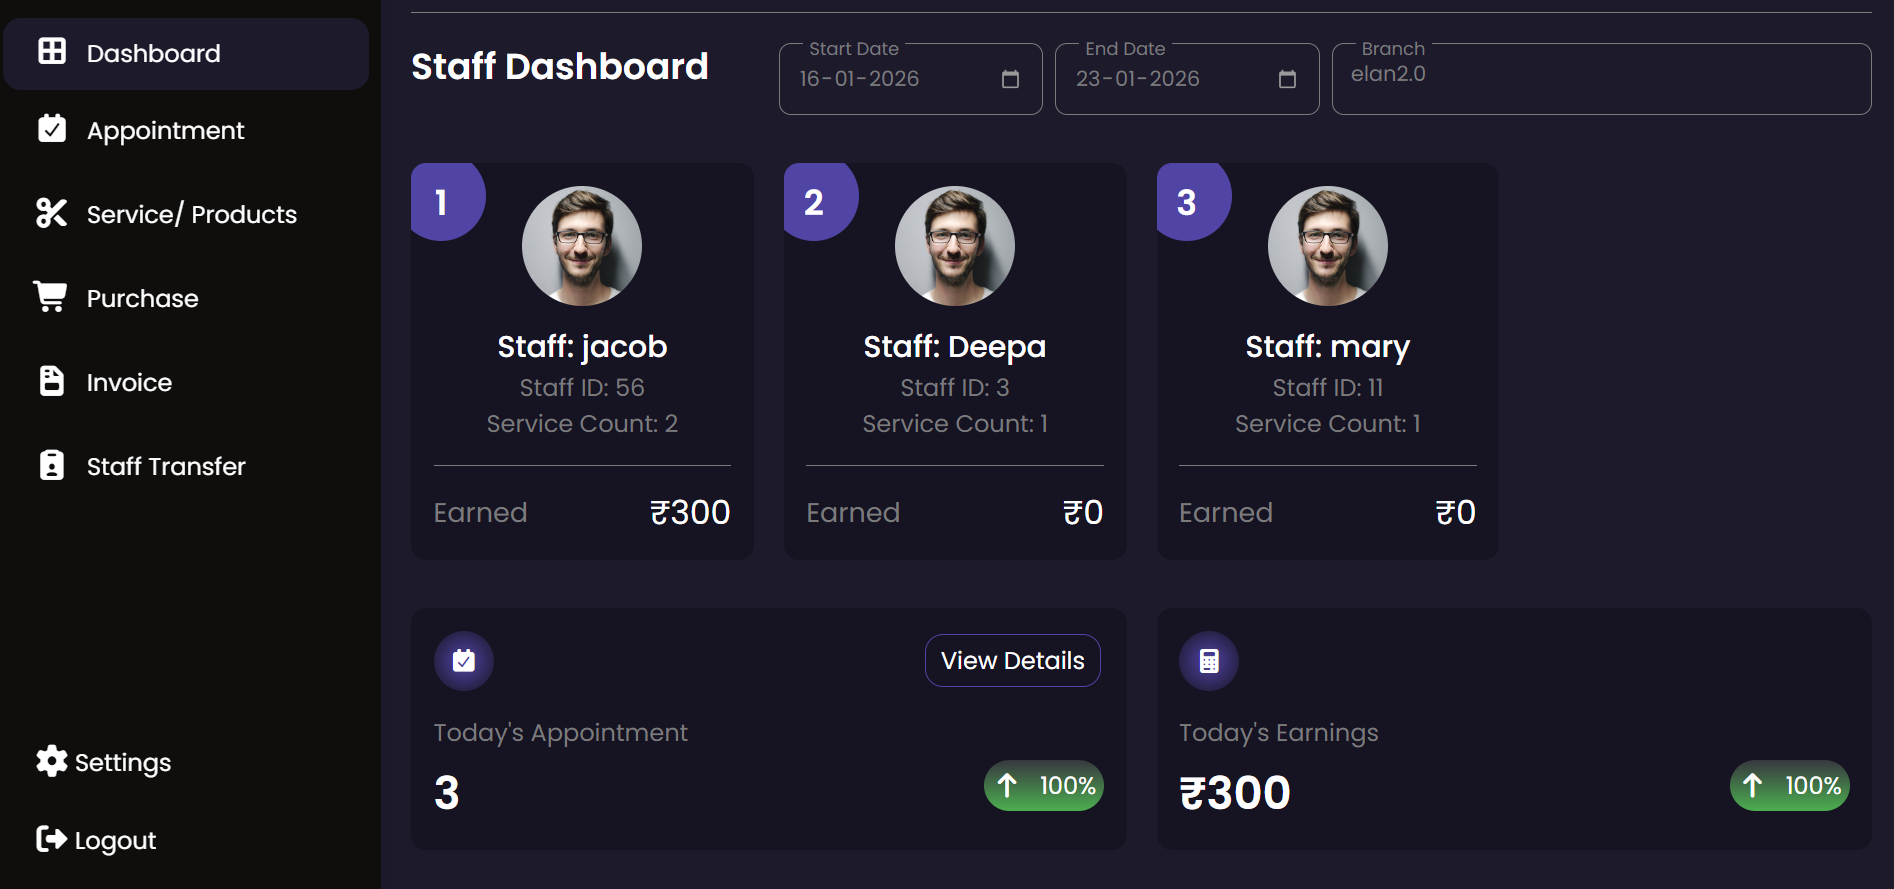Viewport: 1894px width, 889px height.
Task: Click the Purchase shopping cart icon
Action: (50, 296)
